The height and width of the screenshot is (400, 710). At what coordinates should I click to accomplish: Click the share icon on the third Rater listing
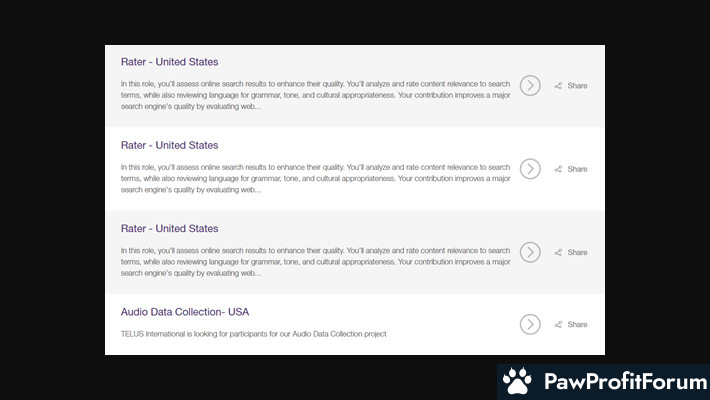[558, 252]
